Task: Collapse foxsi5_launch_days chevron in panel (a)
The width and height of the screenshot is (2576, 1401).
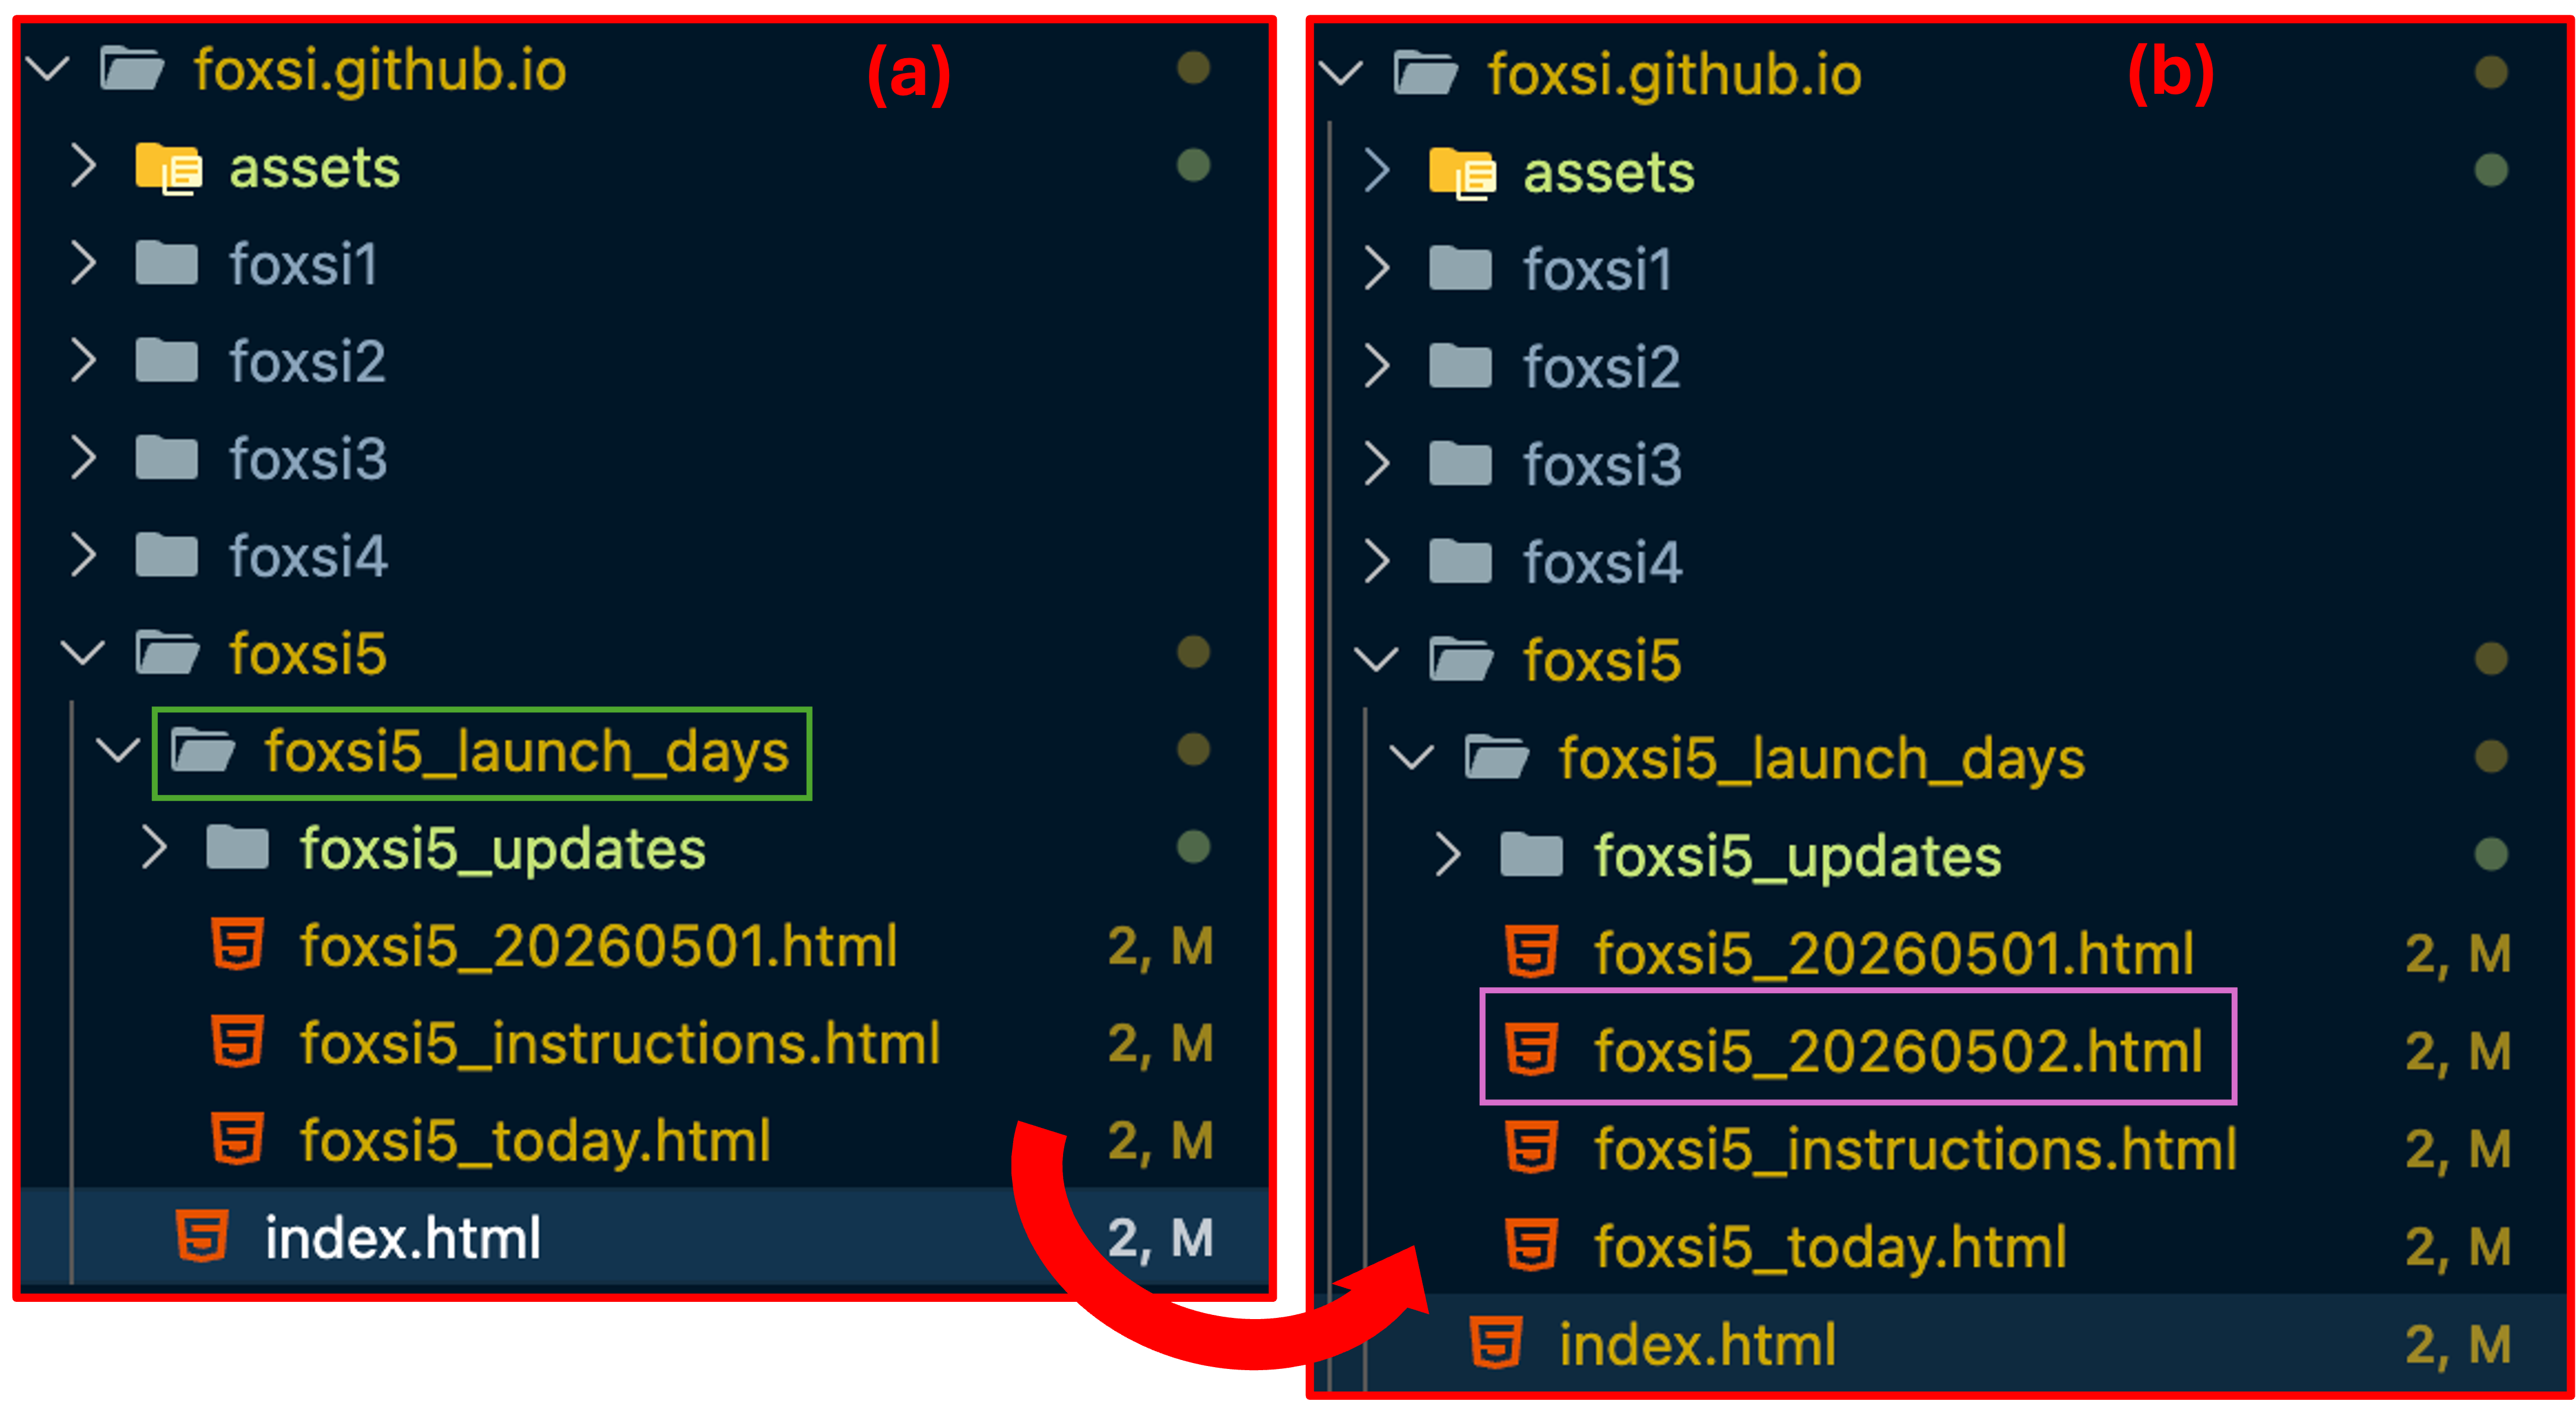Action: click(x=118, y=750)
